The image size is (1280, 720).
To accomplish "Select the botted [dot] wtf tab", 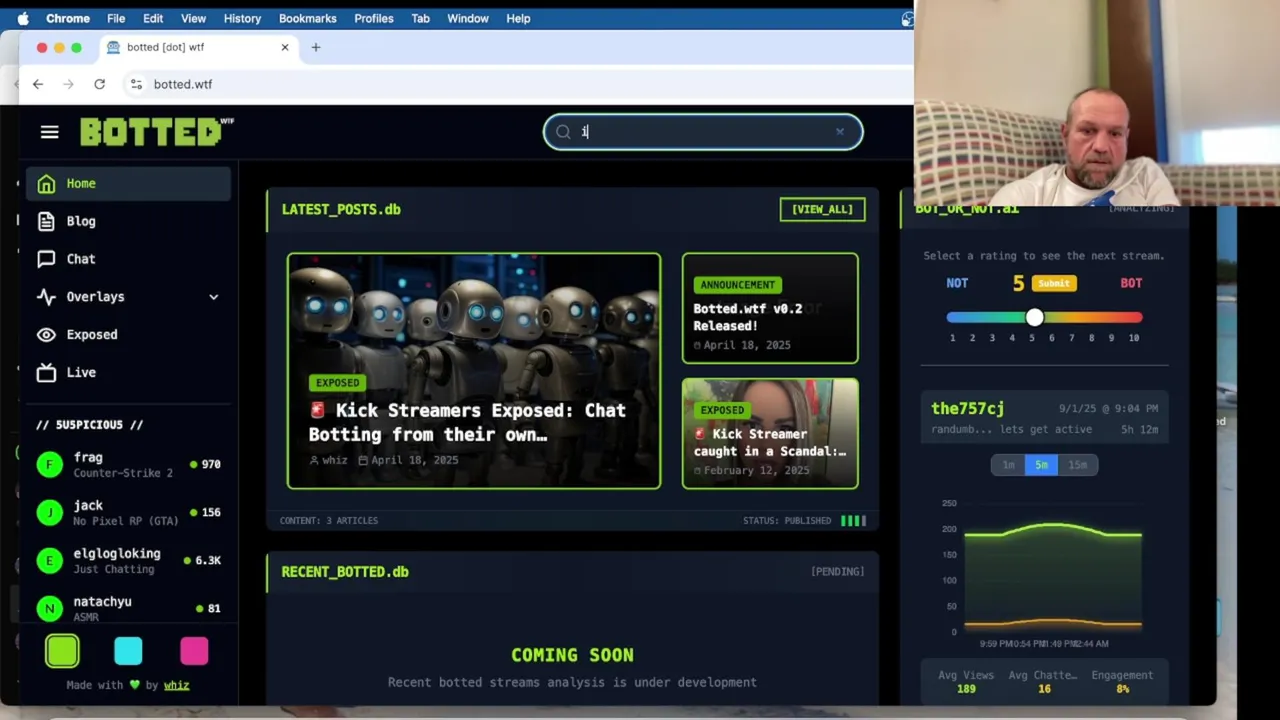I will click(x=197, y=47).
